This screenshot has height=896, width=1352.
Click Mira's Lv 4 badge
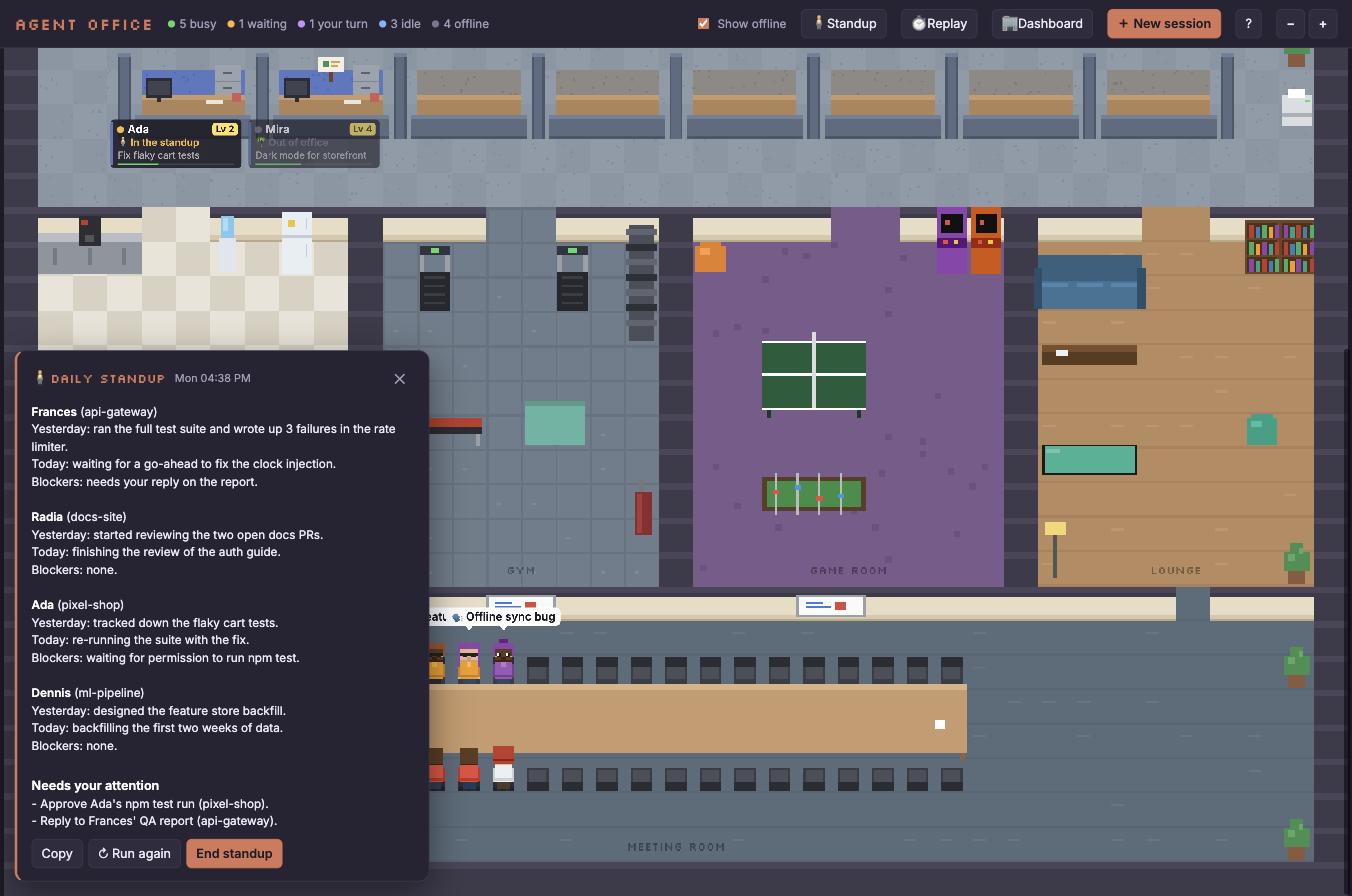(x=362, y=129)
